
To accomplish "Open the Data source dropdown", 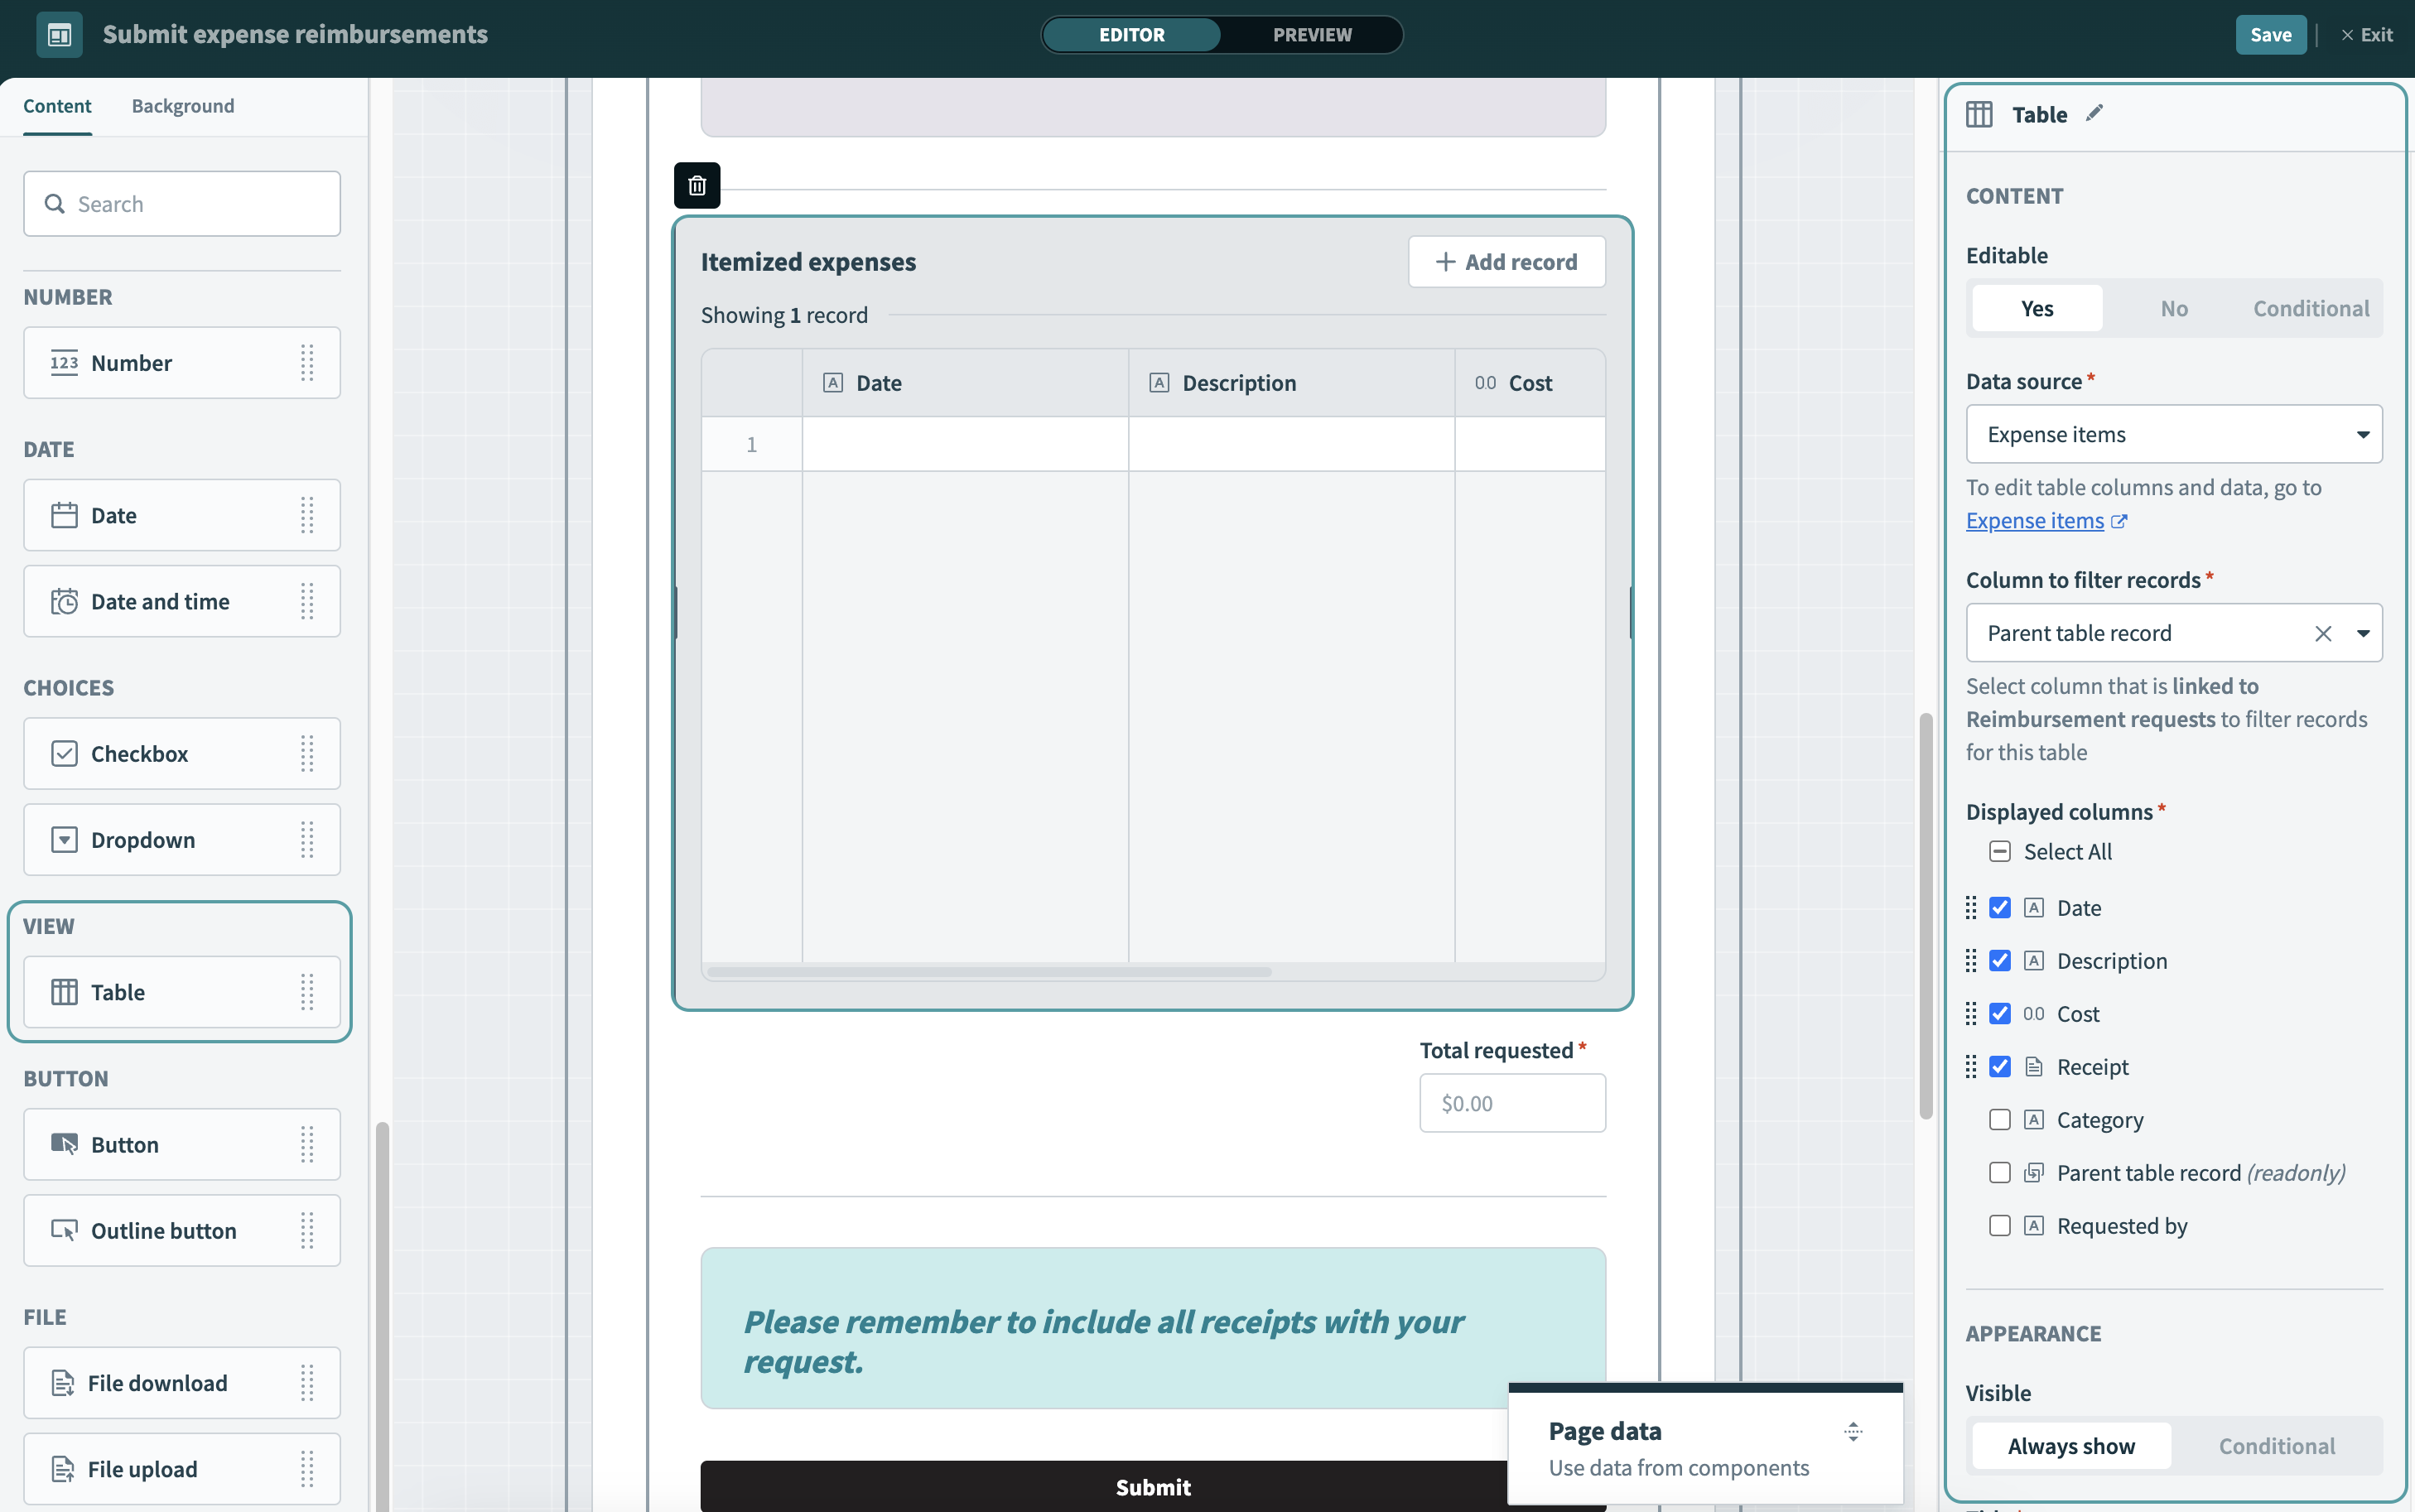I will 2173,434.
